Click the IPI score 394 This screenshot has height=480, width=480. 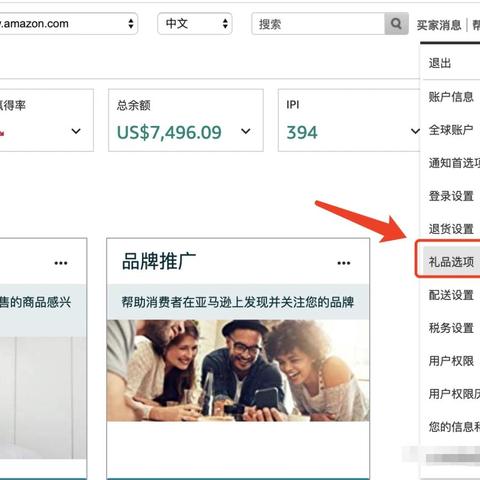302,132
